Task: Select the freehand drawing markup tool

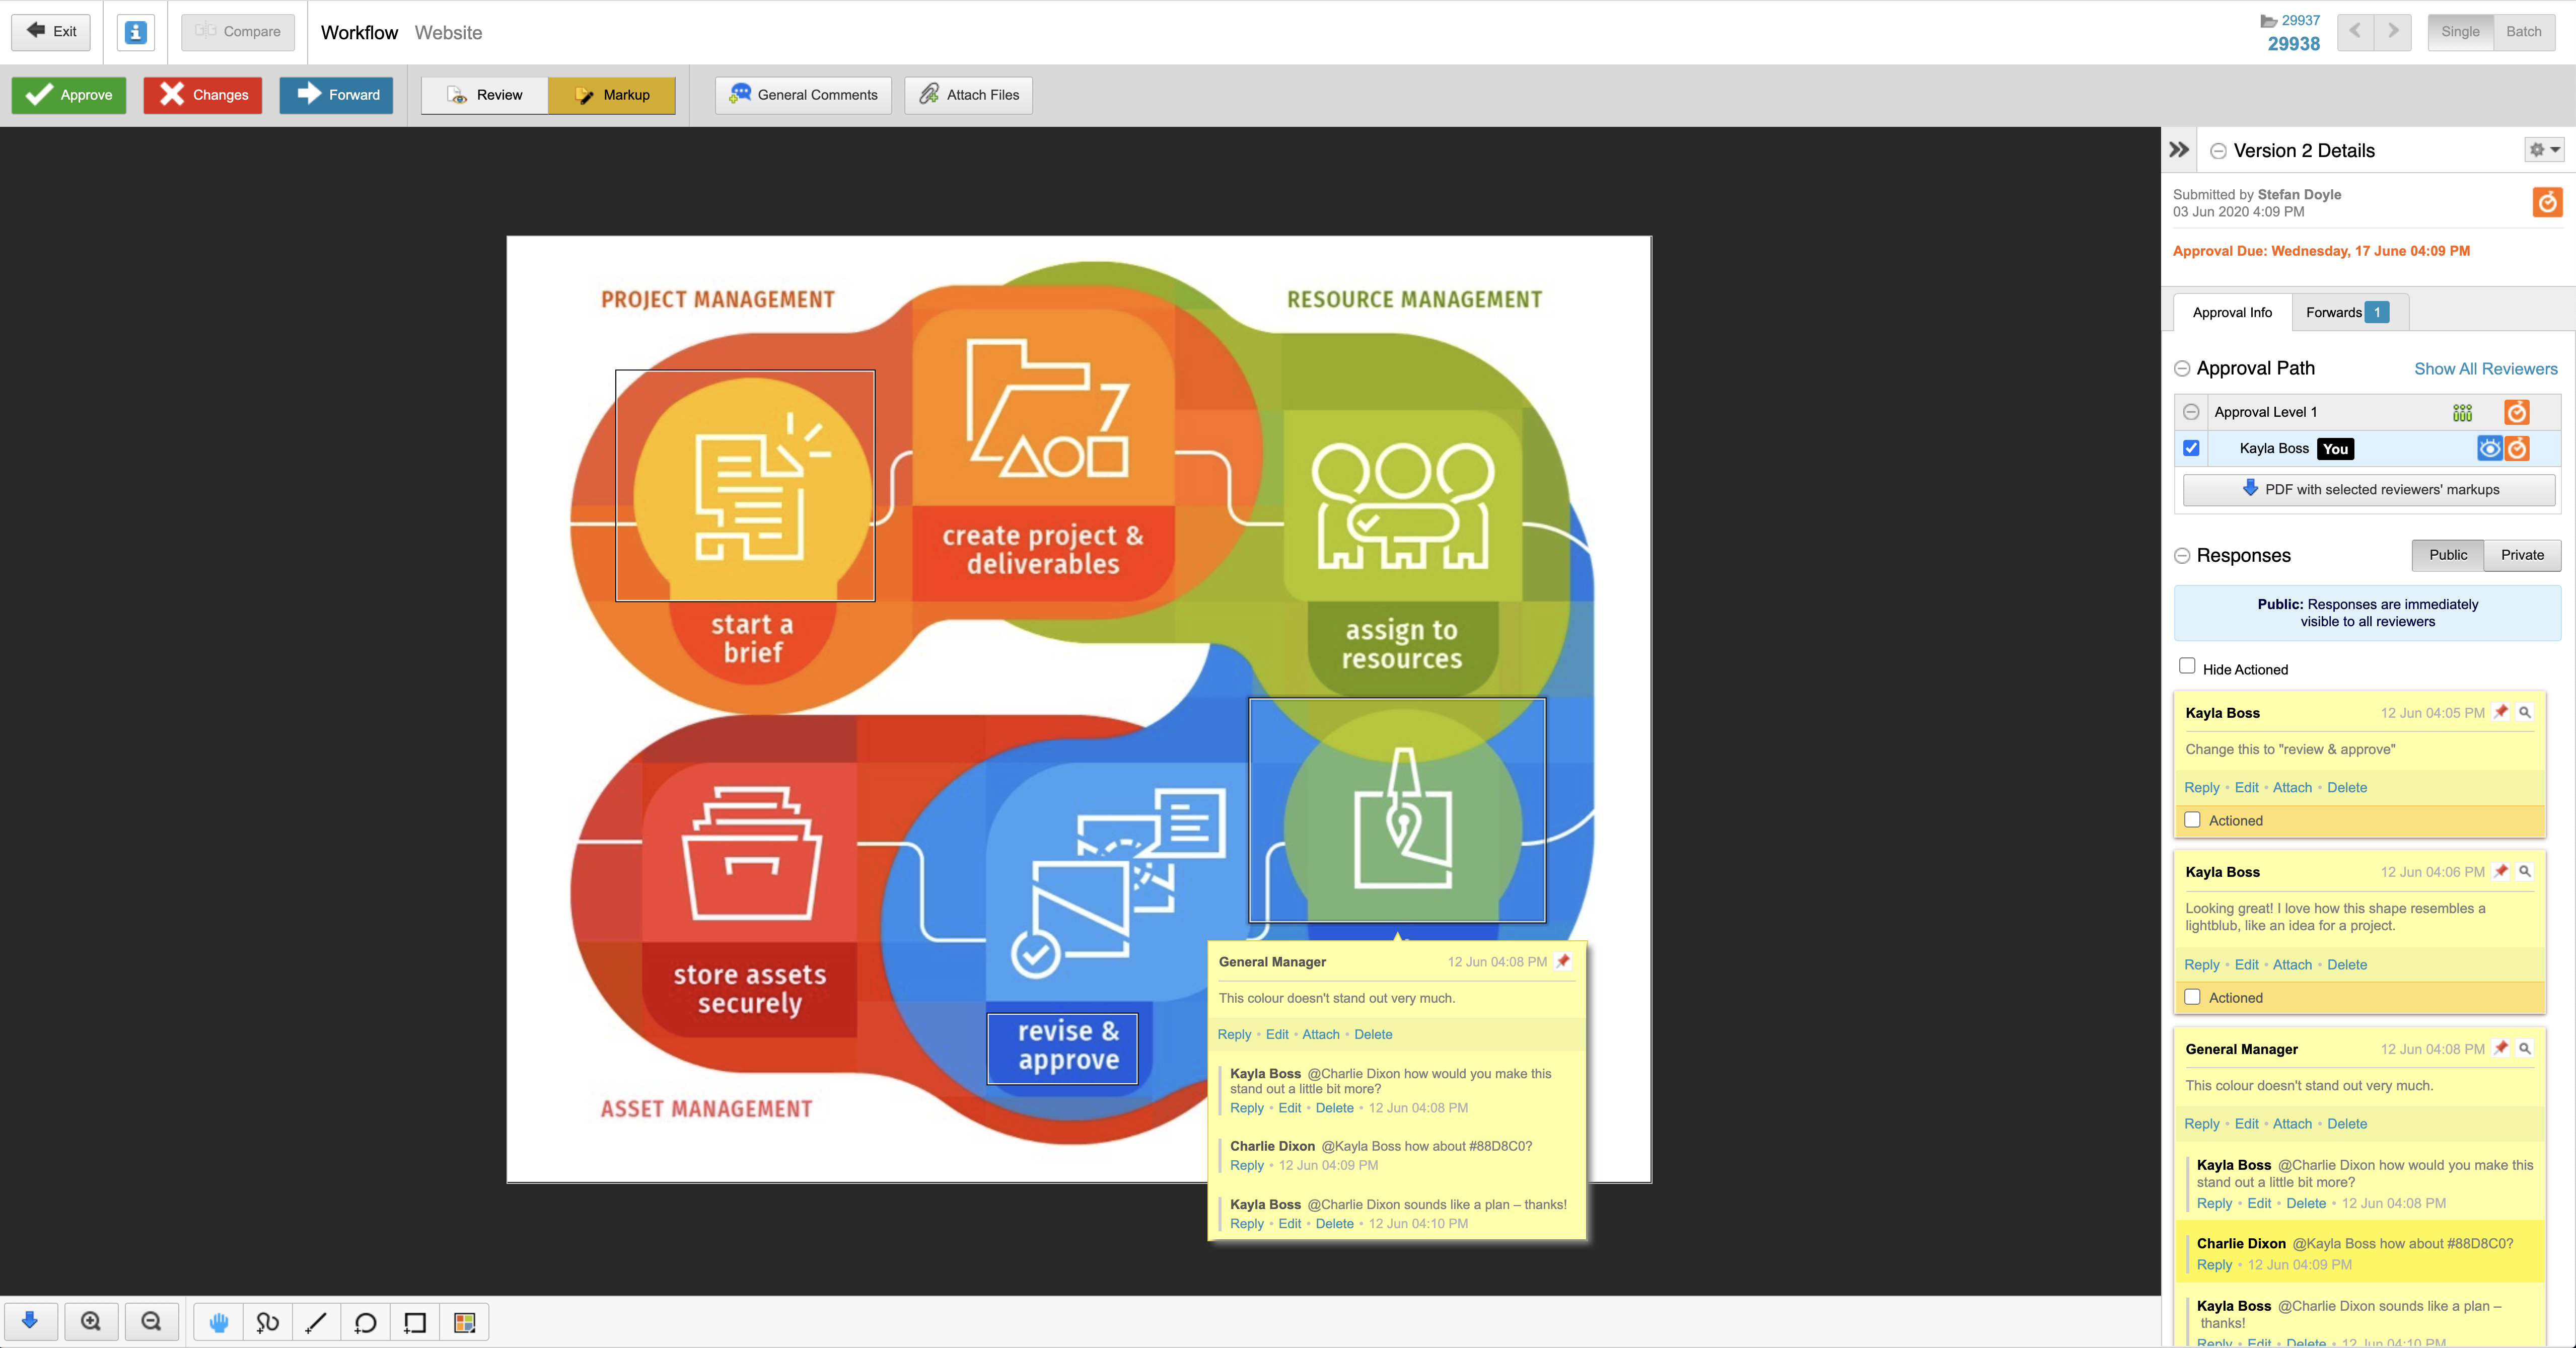Action: (267, 1322)
